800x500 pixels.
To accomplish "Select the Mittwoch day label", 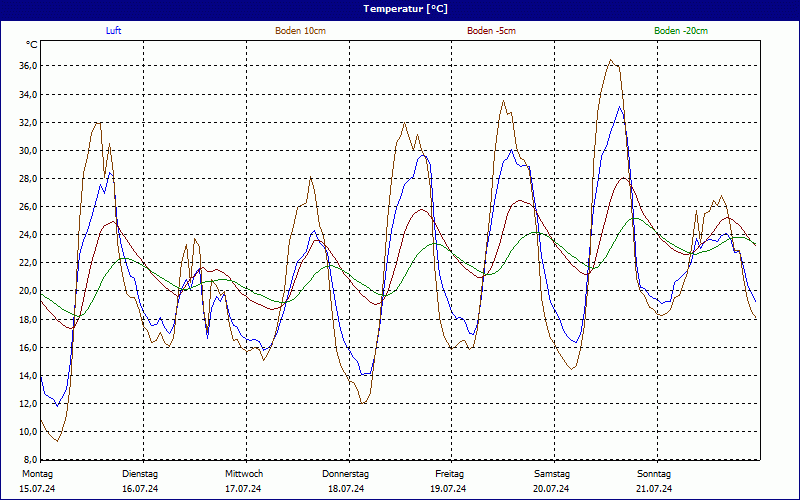I will [244, 474].
